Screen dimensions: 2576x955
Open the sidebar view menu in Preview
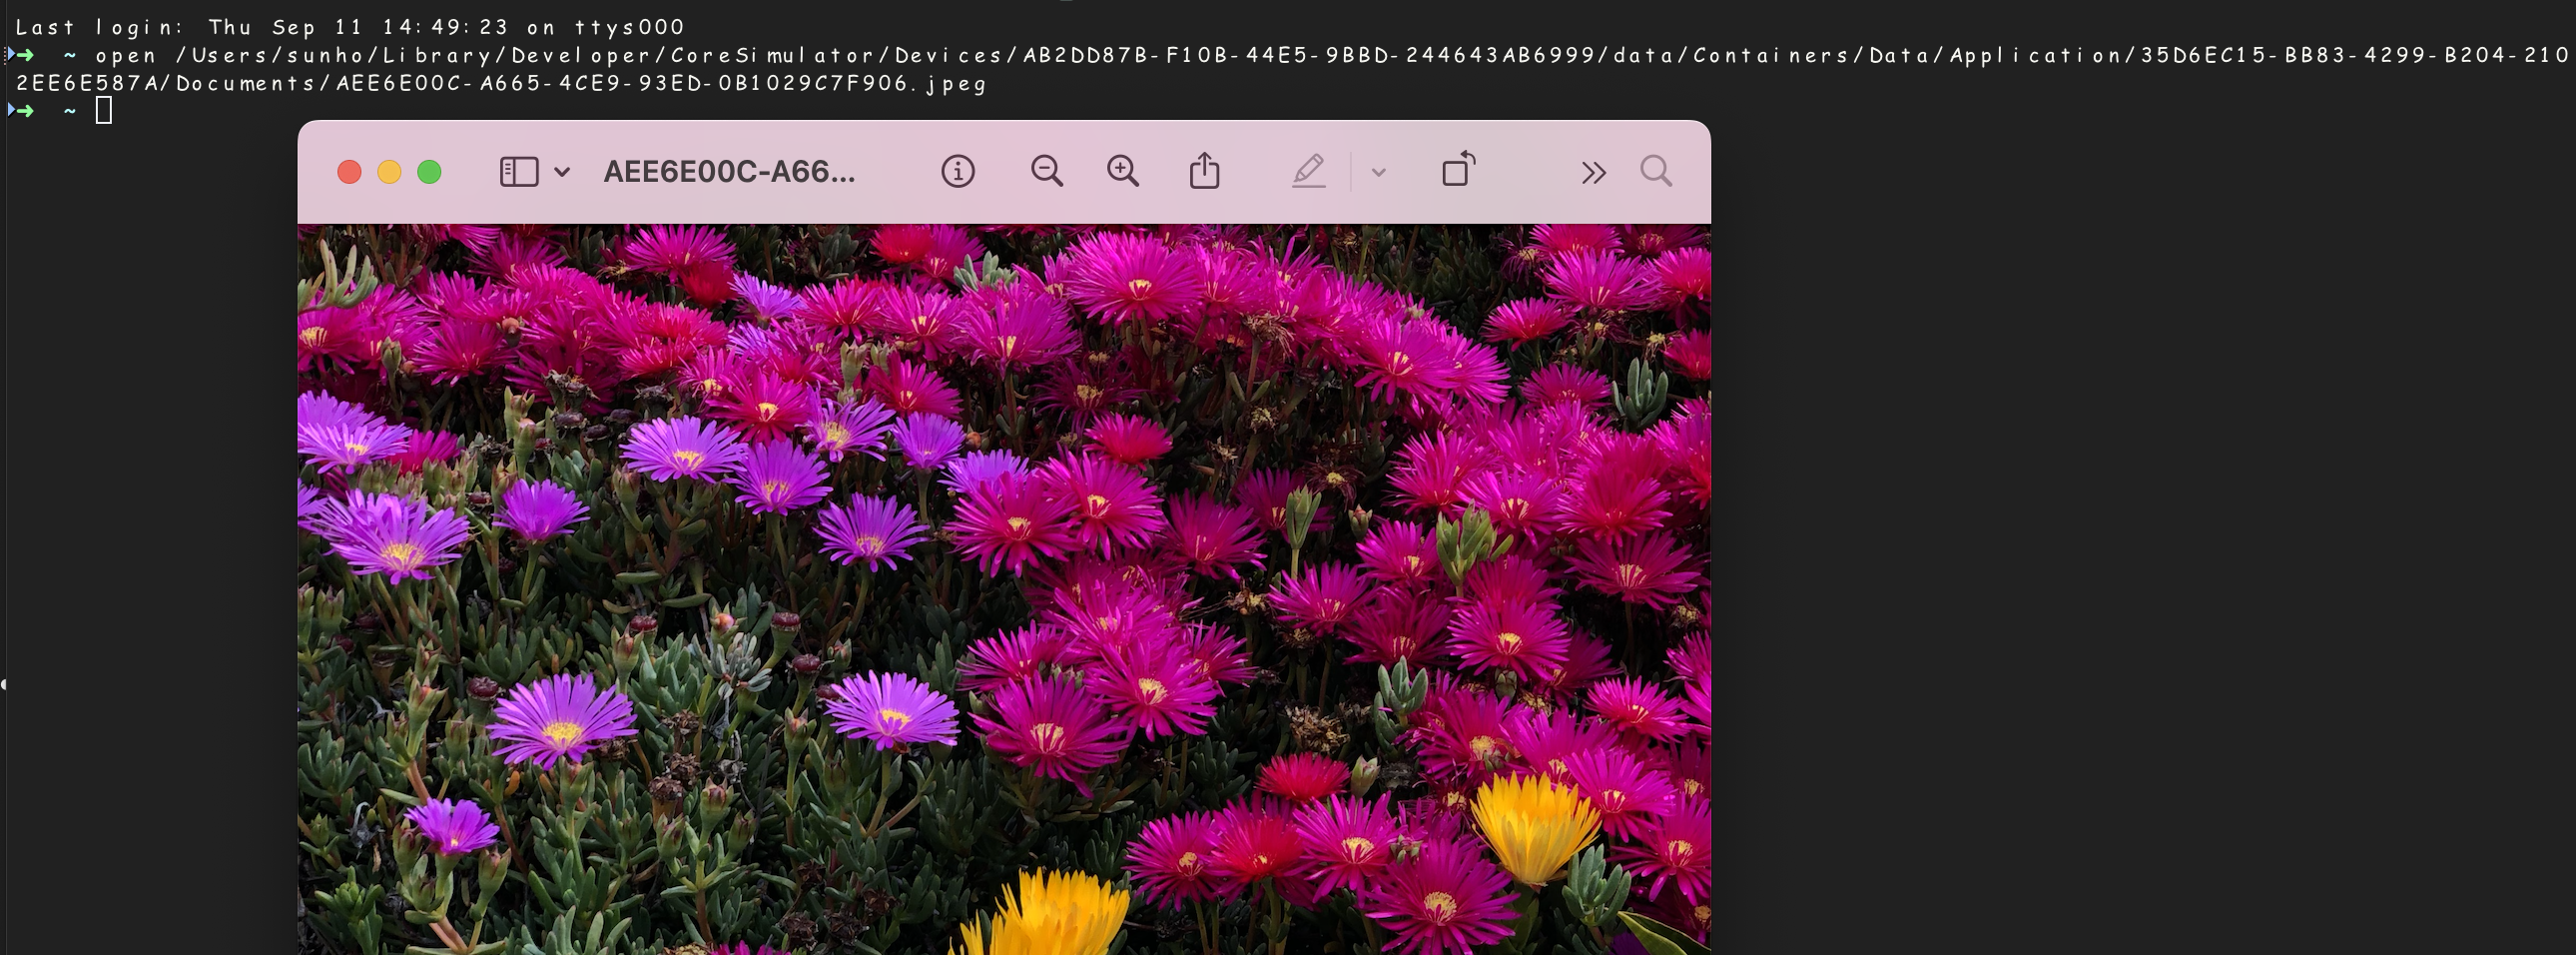(x=519, y=172)
